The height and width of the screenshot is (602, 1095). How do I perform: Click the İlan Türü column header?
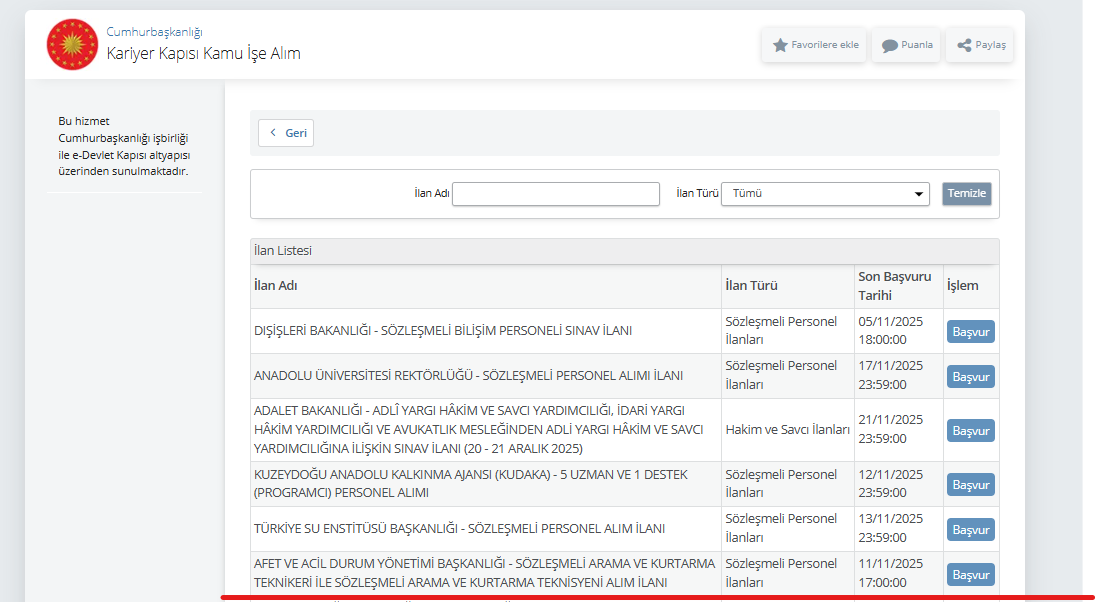point(751,286)
